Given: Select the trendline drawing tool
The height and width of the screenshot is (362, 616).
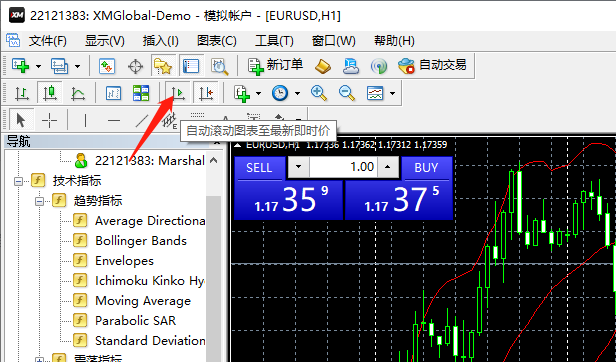Looking at the screenshot, I should click(x=142, y=120).
